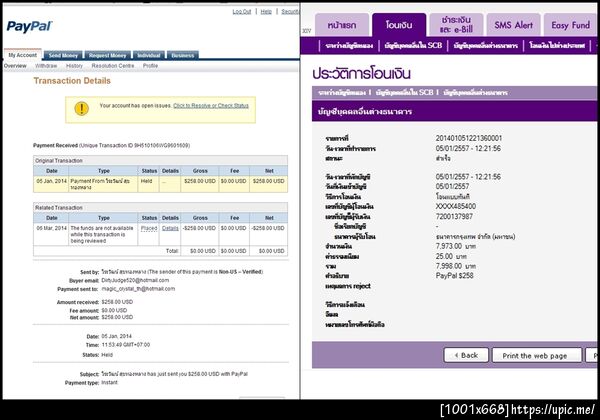The image size is (600, 420).
Task: Select the account number XXXX485400
Action: pos(456,206)
